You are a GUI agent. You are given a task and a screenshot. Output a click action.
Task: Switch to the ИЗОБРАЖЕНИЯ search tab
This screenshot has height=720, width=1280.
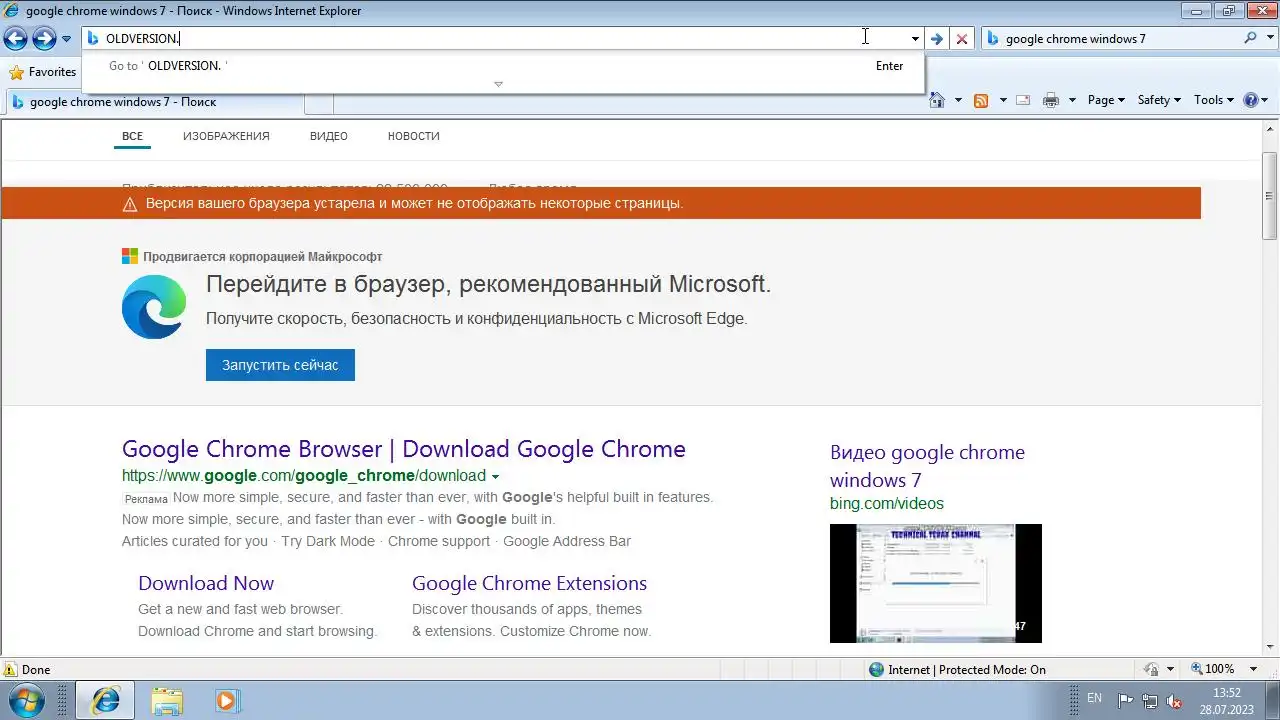coord(226,136)
